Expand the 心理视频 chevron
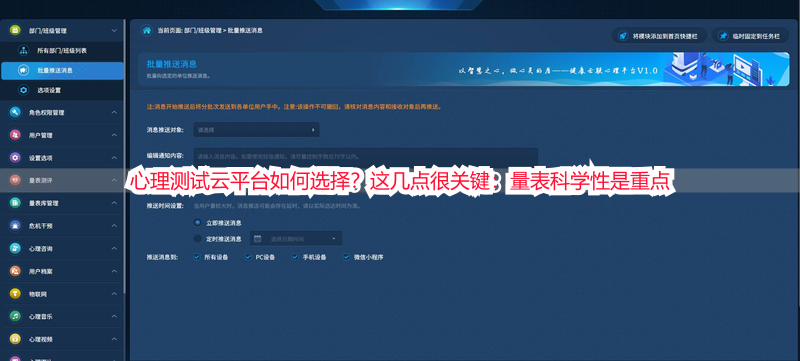The width and height of the screenshot is (800, 361). click(x=114, y=339)
